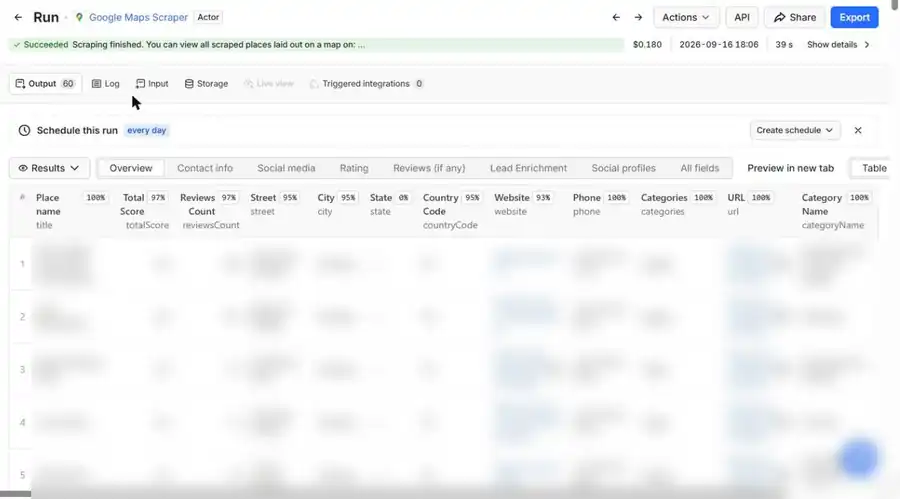Open the blue chat bubble widget

coord(859,458)
